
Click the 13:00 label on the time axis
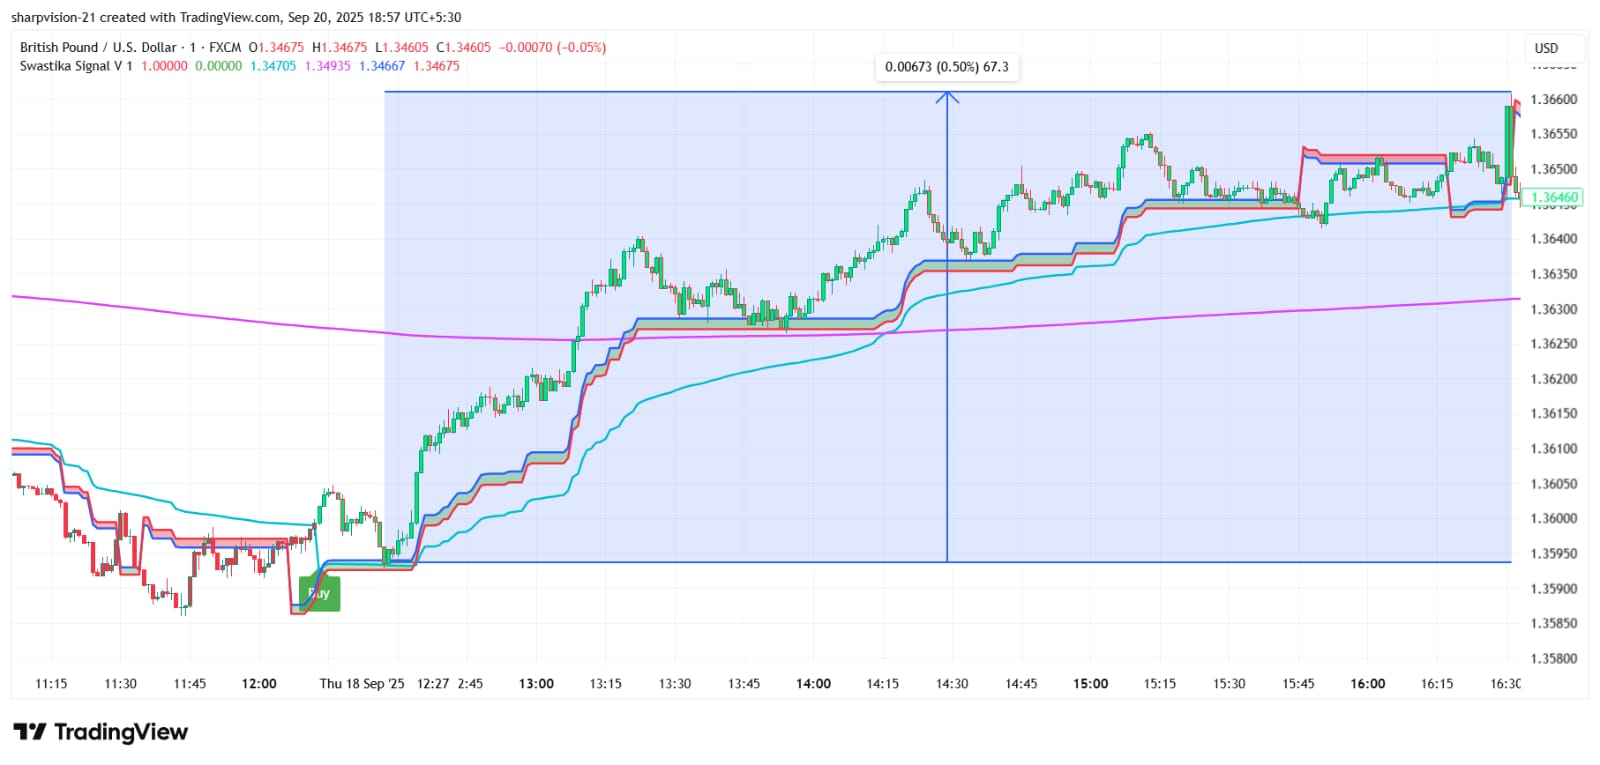536,684
